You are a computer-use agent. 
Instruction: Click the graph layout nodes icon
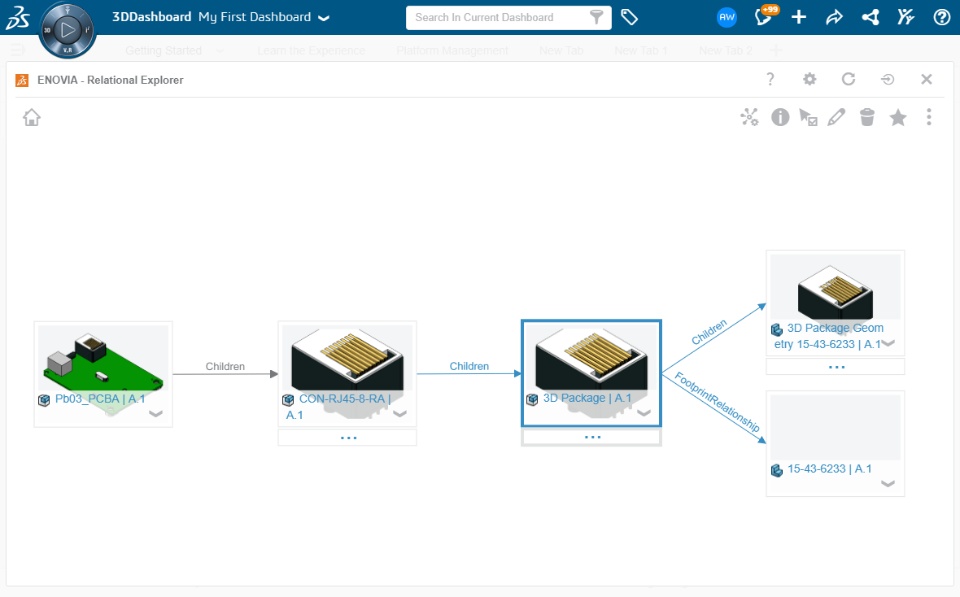pyautogui.click(x=749, y=117)
